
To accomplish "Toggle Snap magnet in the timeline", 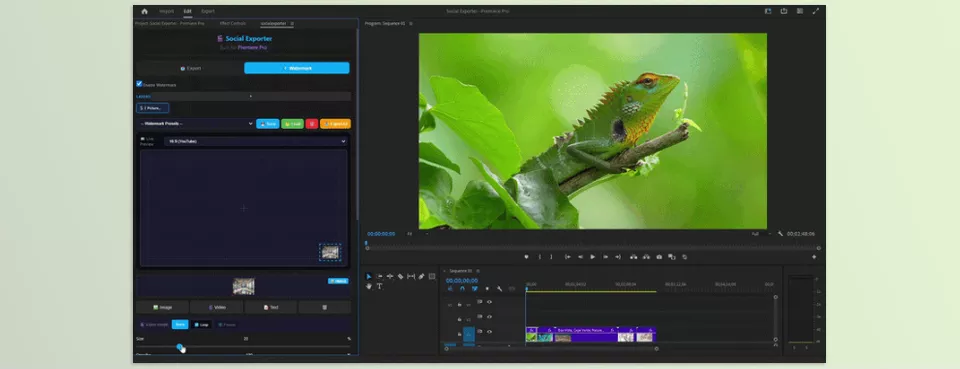I will click(x=462, y=289).
